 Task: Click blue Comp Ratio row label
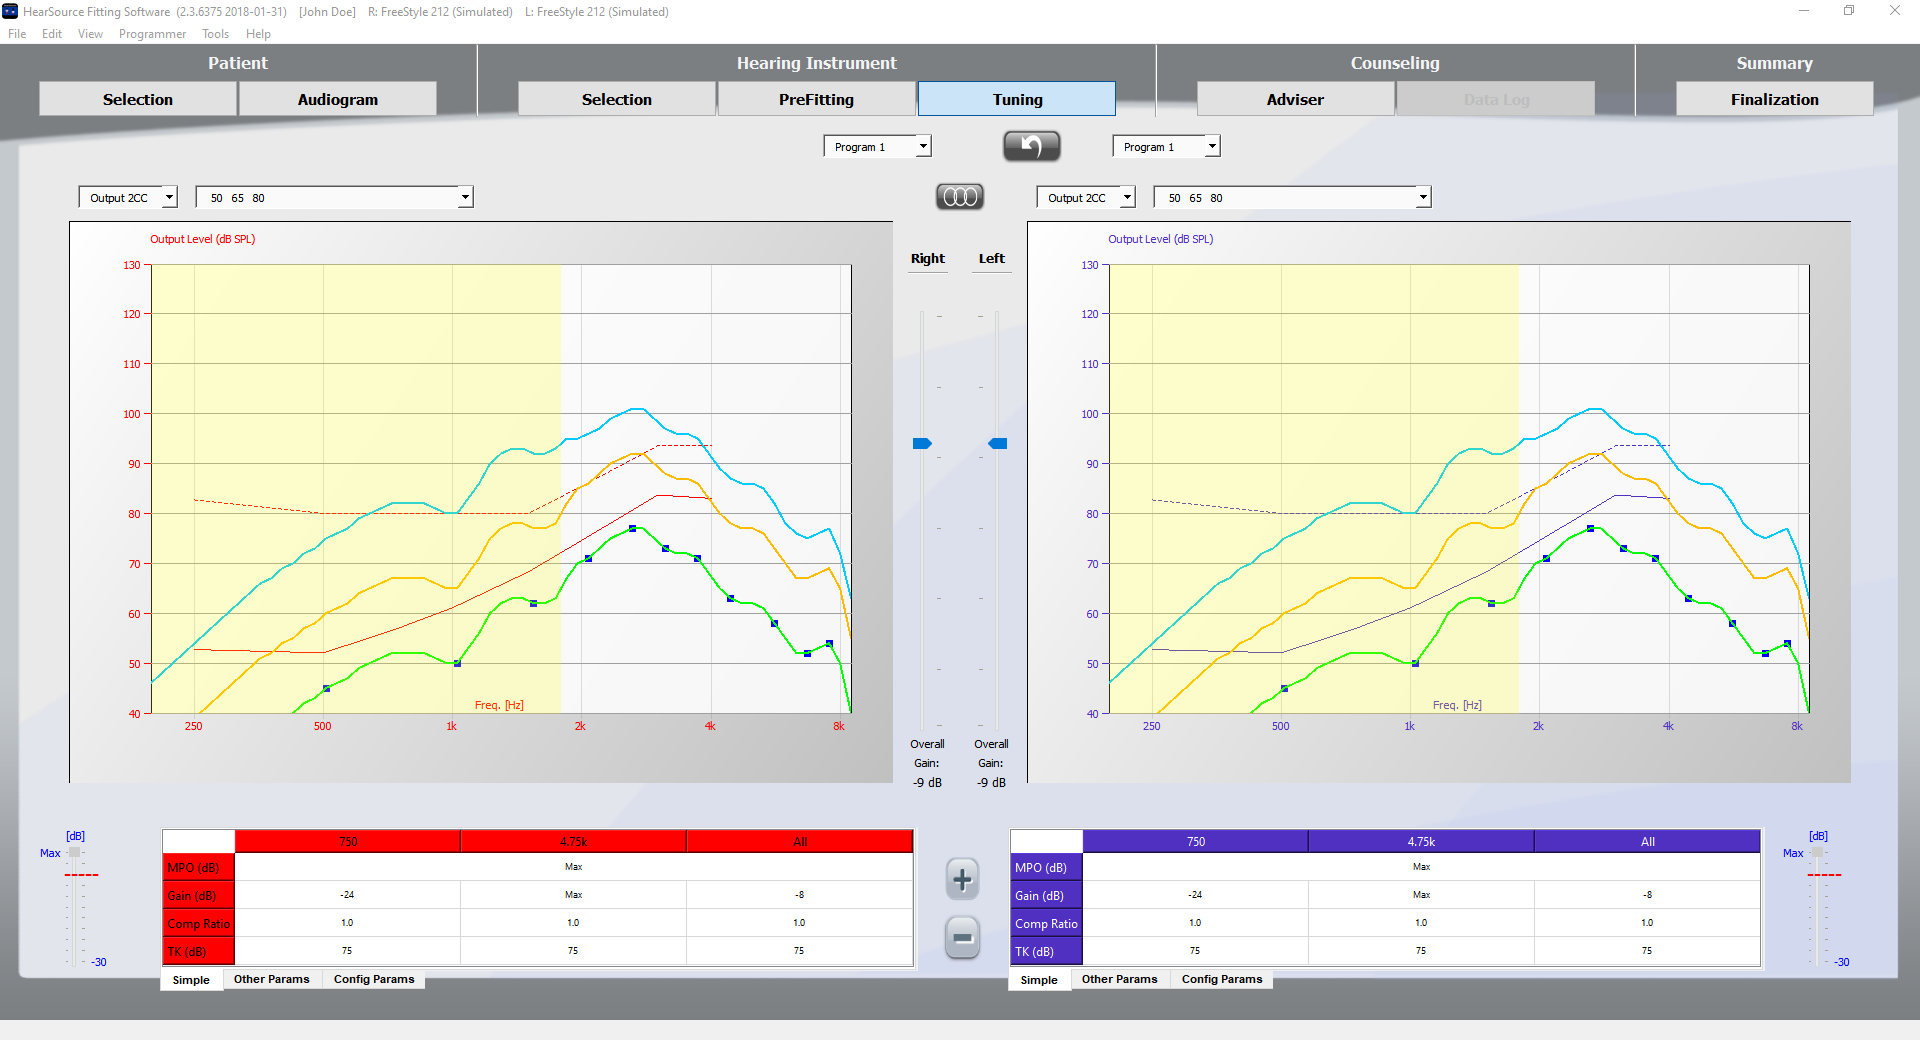1046,923
